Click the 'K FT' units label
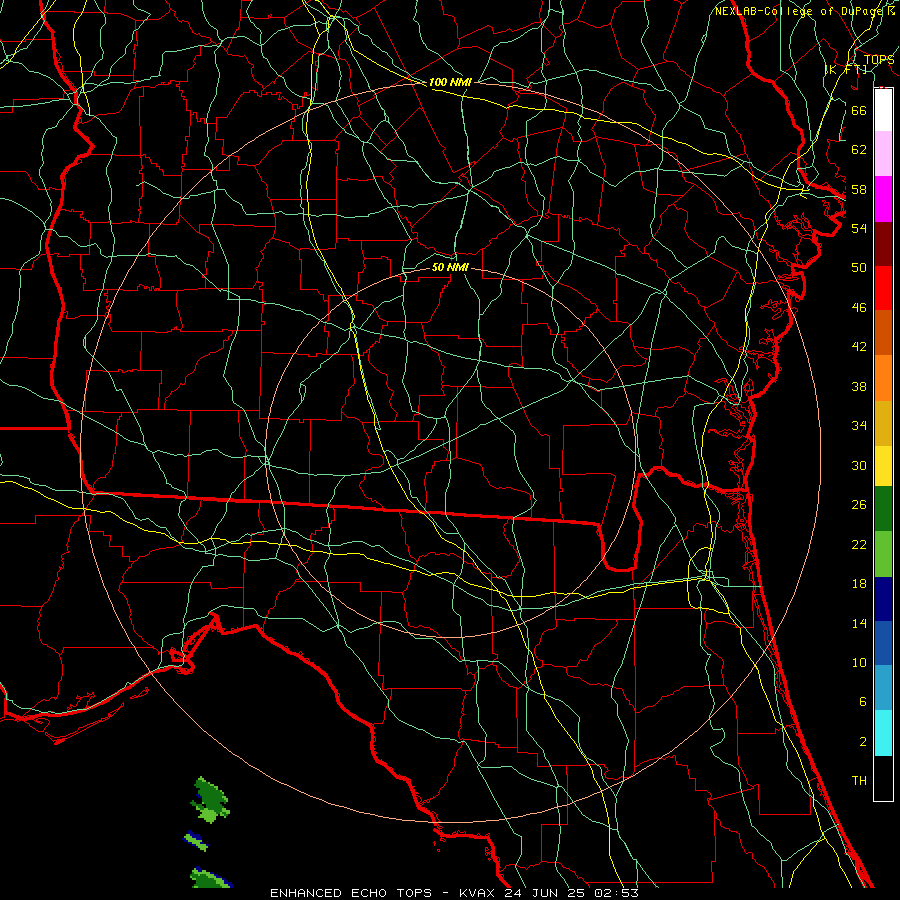900x900 pixels. [x=846, y=69]
